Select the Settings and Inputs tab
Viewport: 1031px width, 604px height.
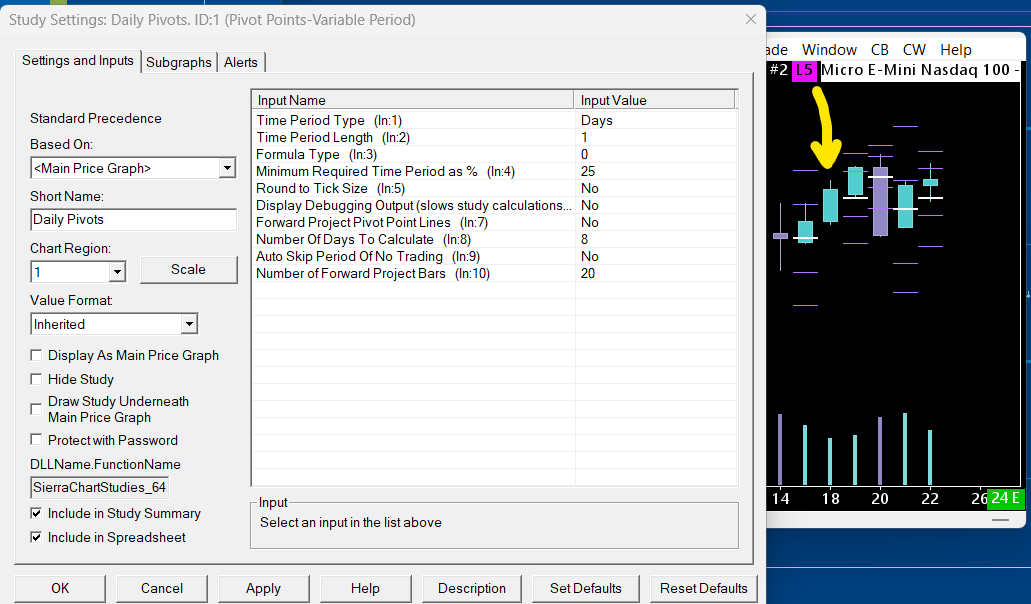[x=78, y=60]
